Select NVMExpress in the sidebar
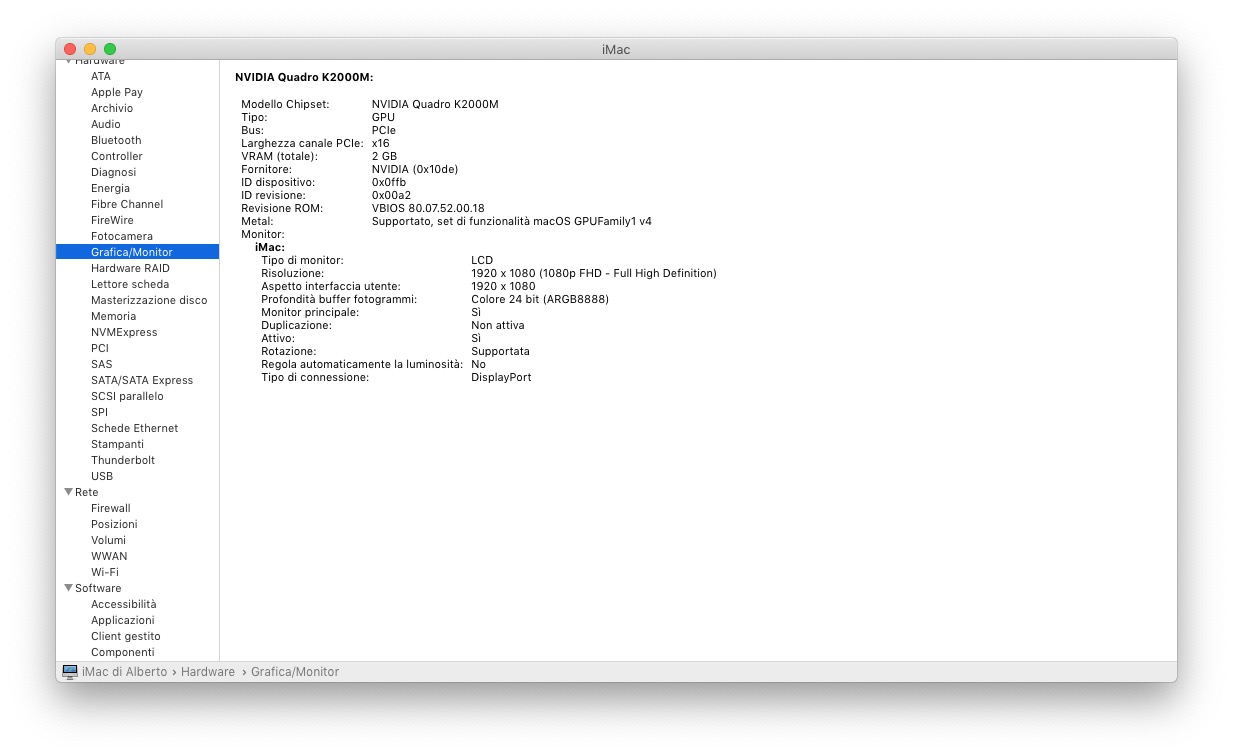The height and width of the screenshot is (756, 1233). 124,332
